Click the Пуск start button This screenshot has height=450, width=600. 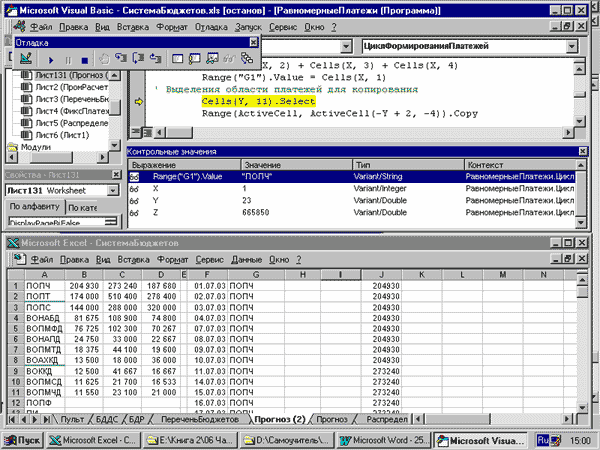coord(23,440)
